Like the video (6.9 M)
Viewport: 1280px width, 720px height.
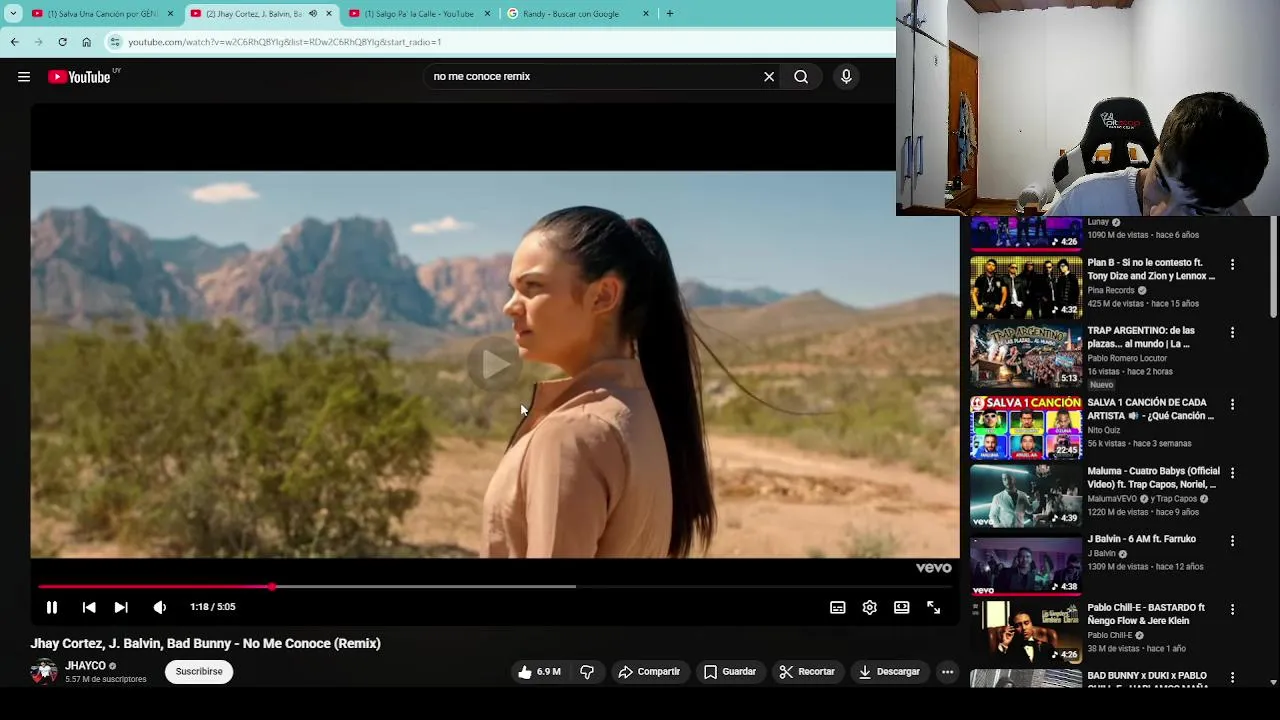click(539, 672)
